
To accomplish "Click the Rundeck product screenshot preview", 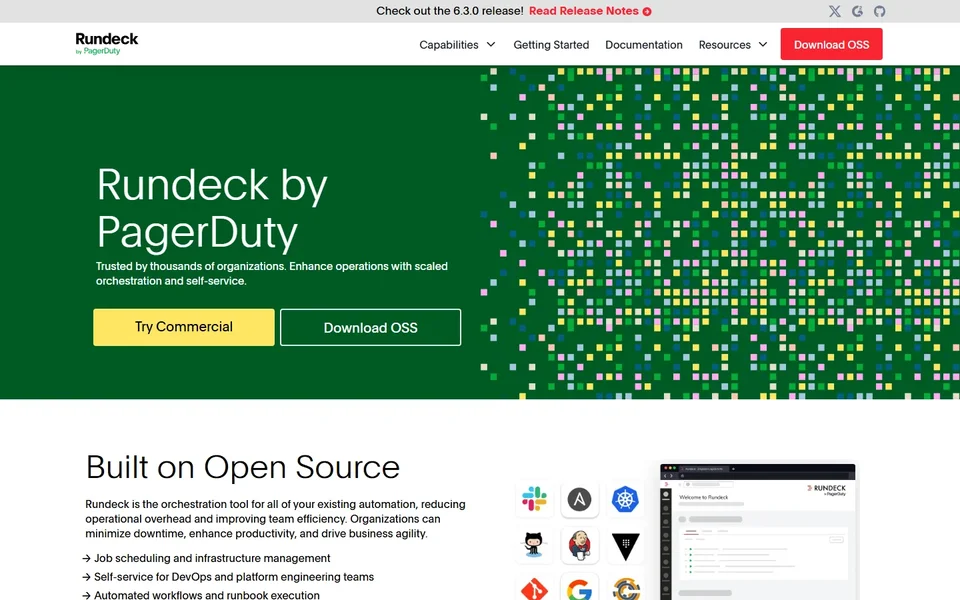I will (x=757, y=531).
